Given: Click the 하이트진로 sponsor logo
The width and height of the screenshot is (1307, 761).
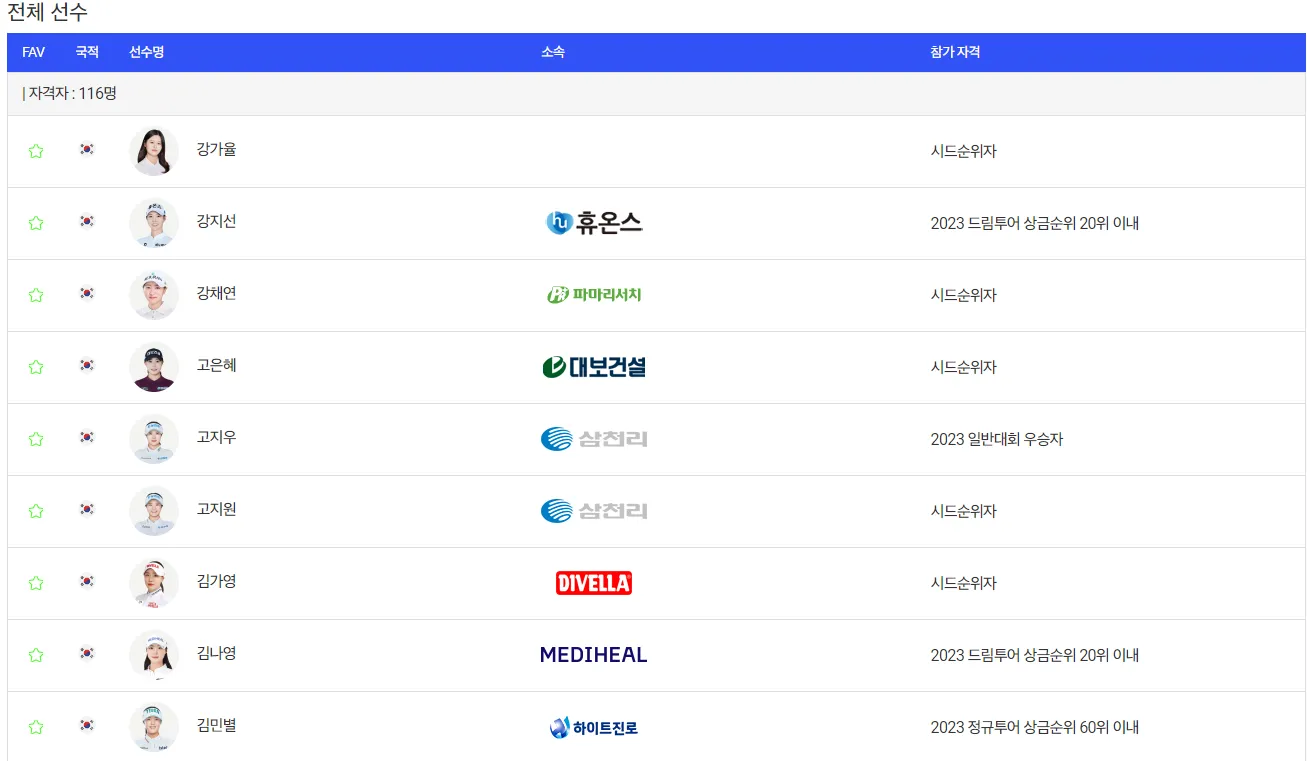Looking at the screenshot, I should pyautogui.click(x=594, y=727).
